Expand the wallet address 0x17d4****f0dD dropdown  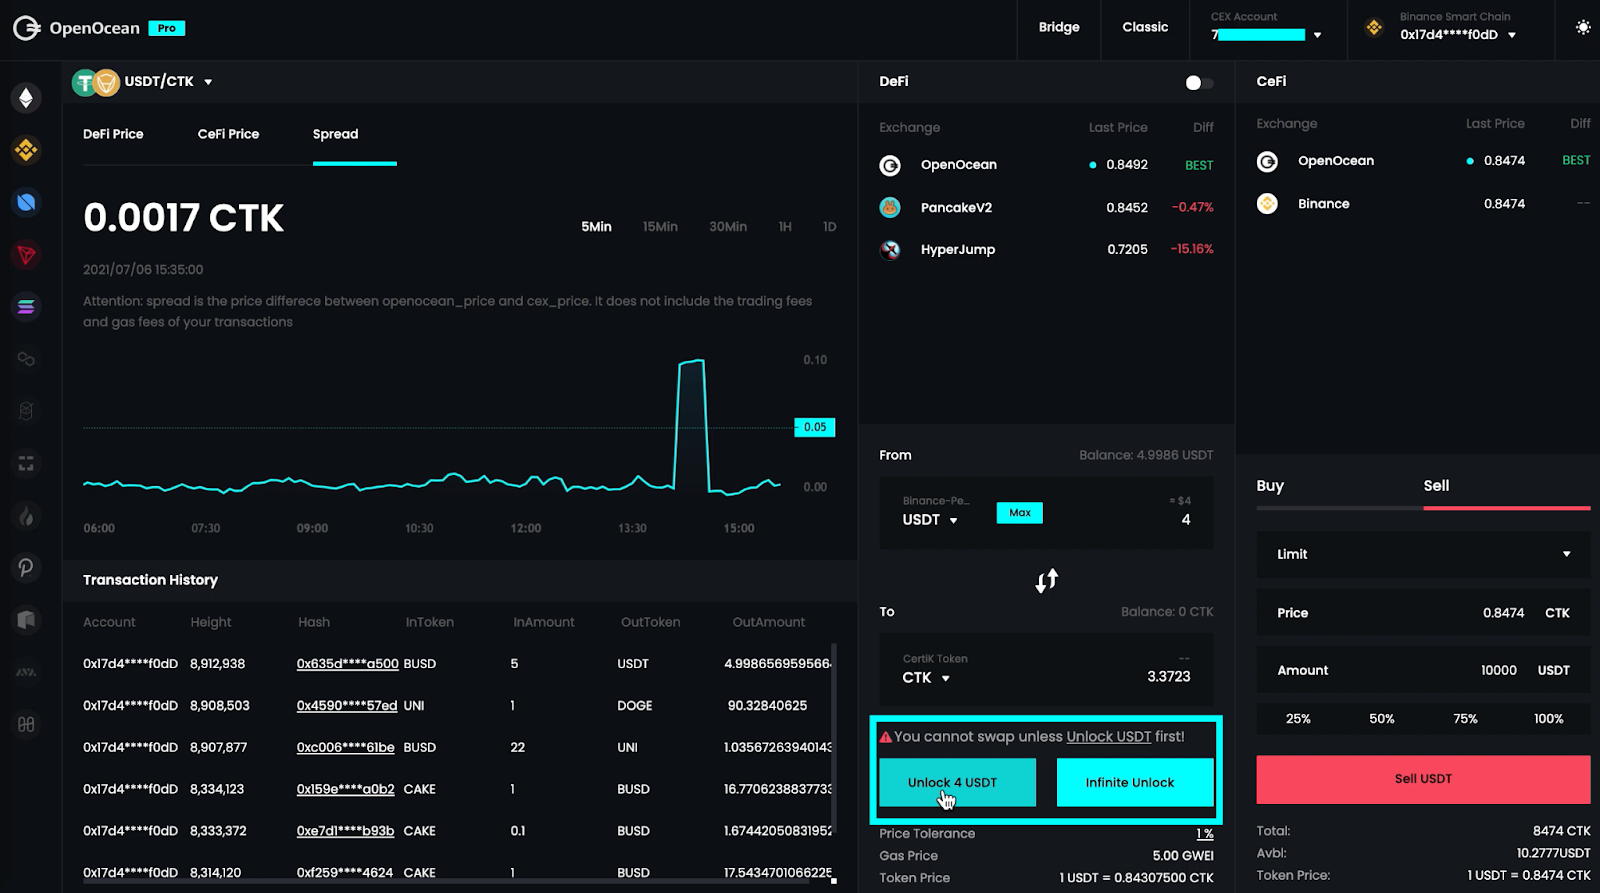coord(1512,35)
